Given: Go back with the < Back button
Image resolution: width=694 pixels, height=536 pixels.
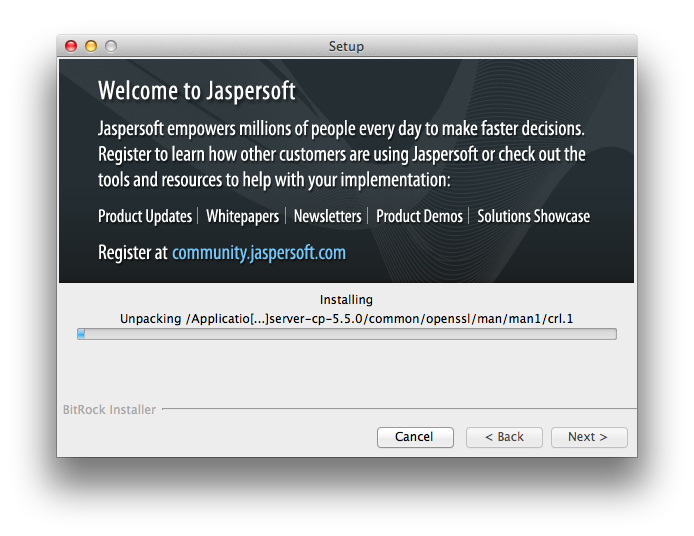Looking at the screenshot, I should [504, 437].
